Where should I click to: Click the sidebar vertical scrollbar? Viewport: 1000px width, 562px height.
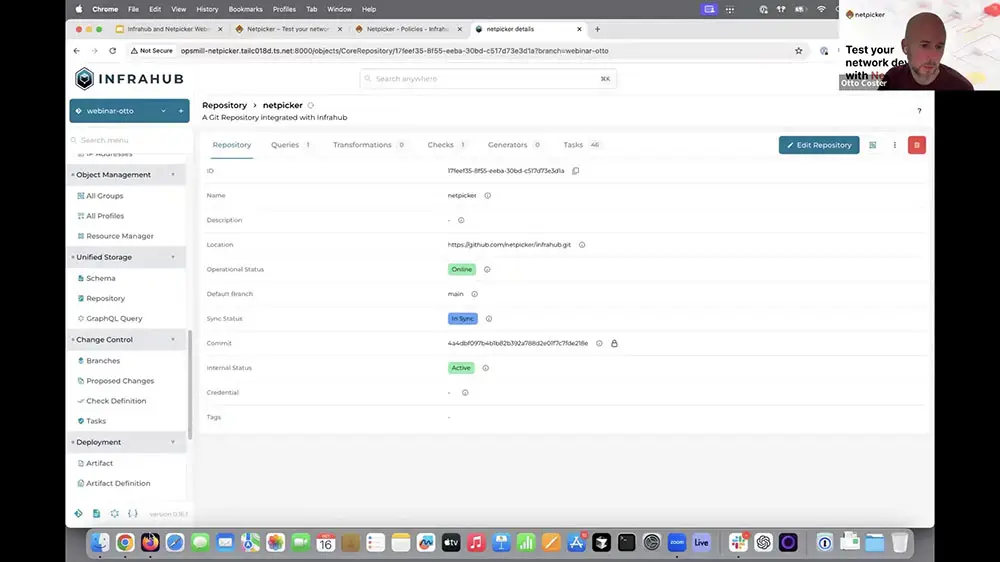pyautogui.click(x=189, y=383)
